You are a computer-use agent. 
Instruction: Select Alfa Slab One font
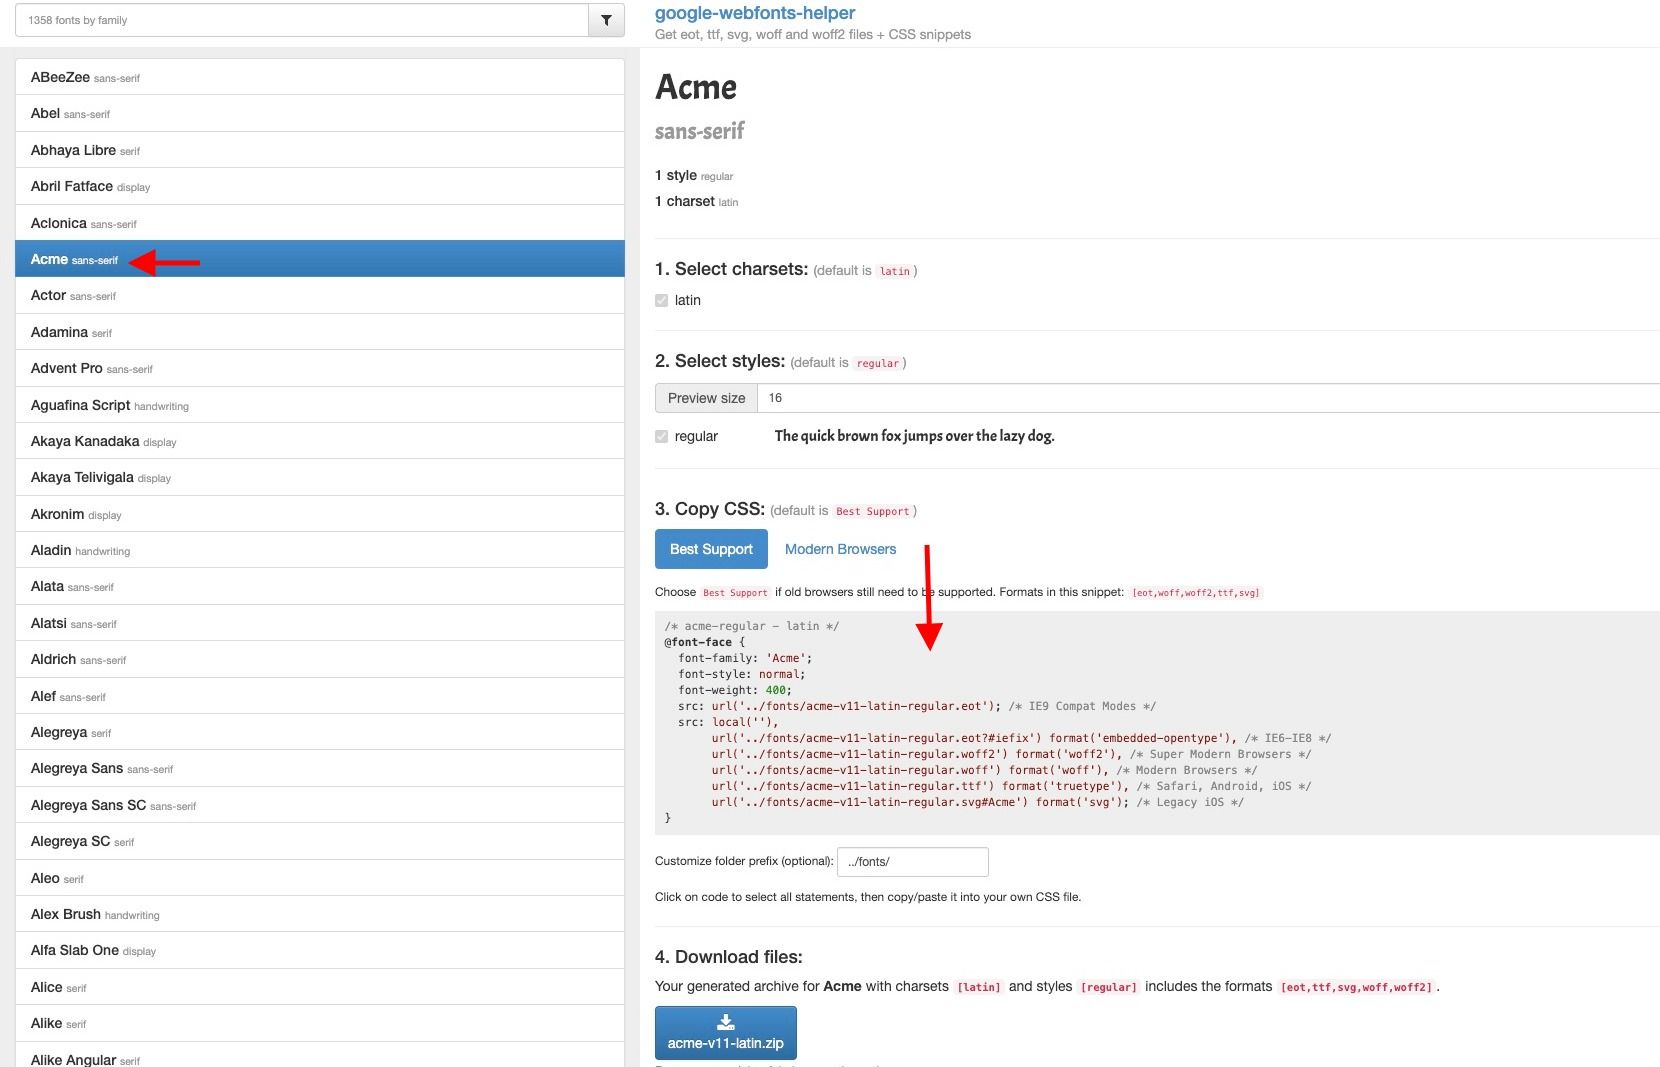[320, 950]
